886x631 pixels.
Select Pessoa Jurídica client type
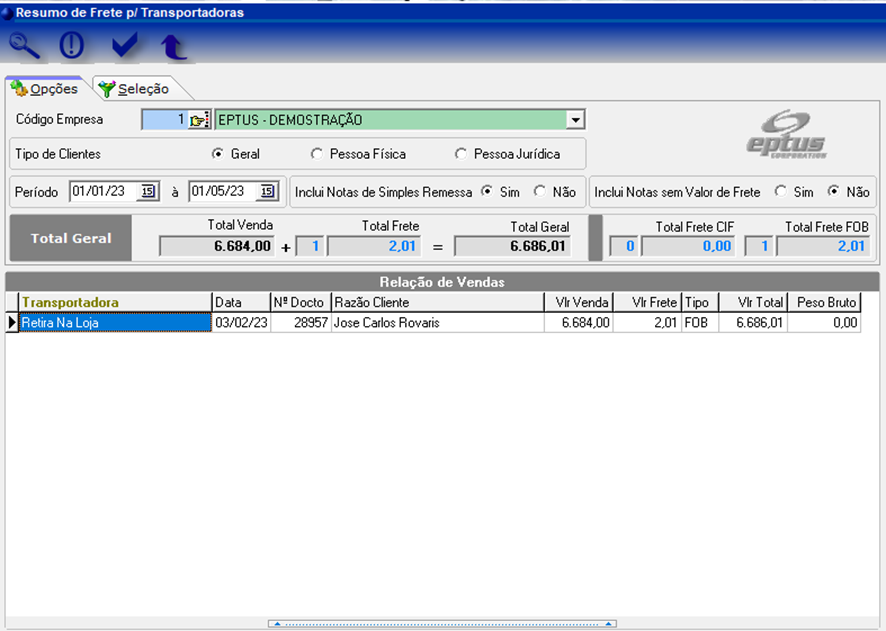pos(461,154)
